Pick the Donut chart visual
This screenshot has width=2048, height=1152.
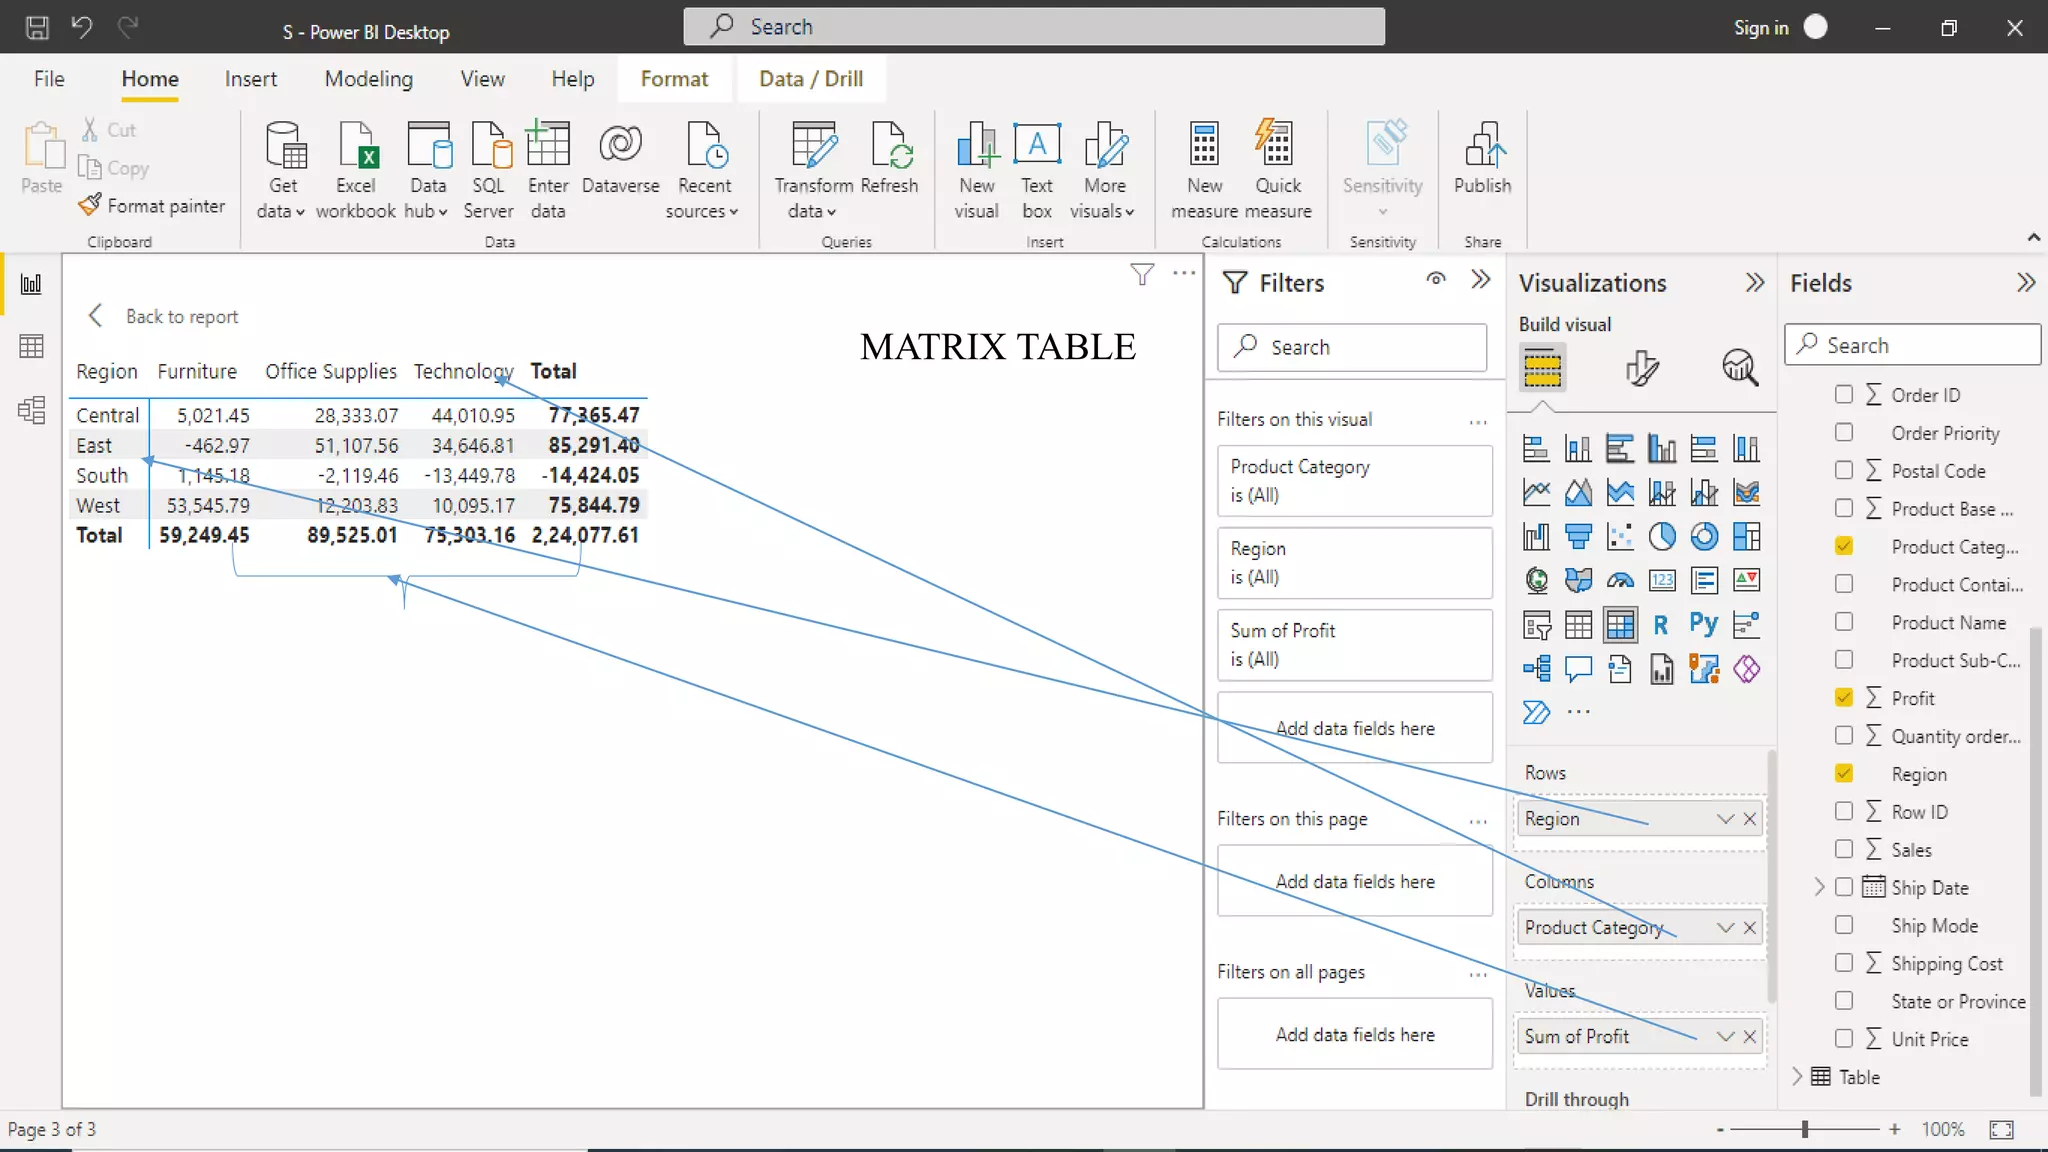[1704, 537]
